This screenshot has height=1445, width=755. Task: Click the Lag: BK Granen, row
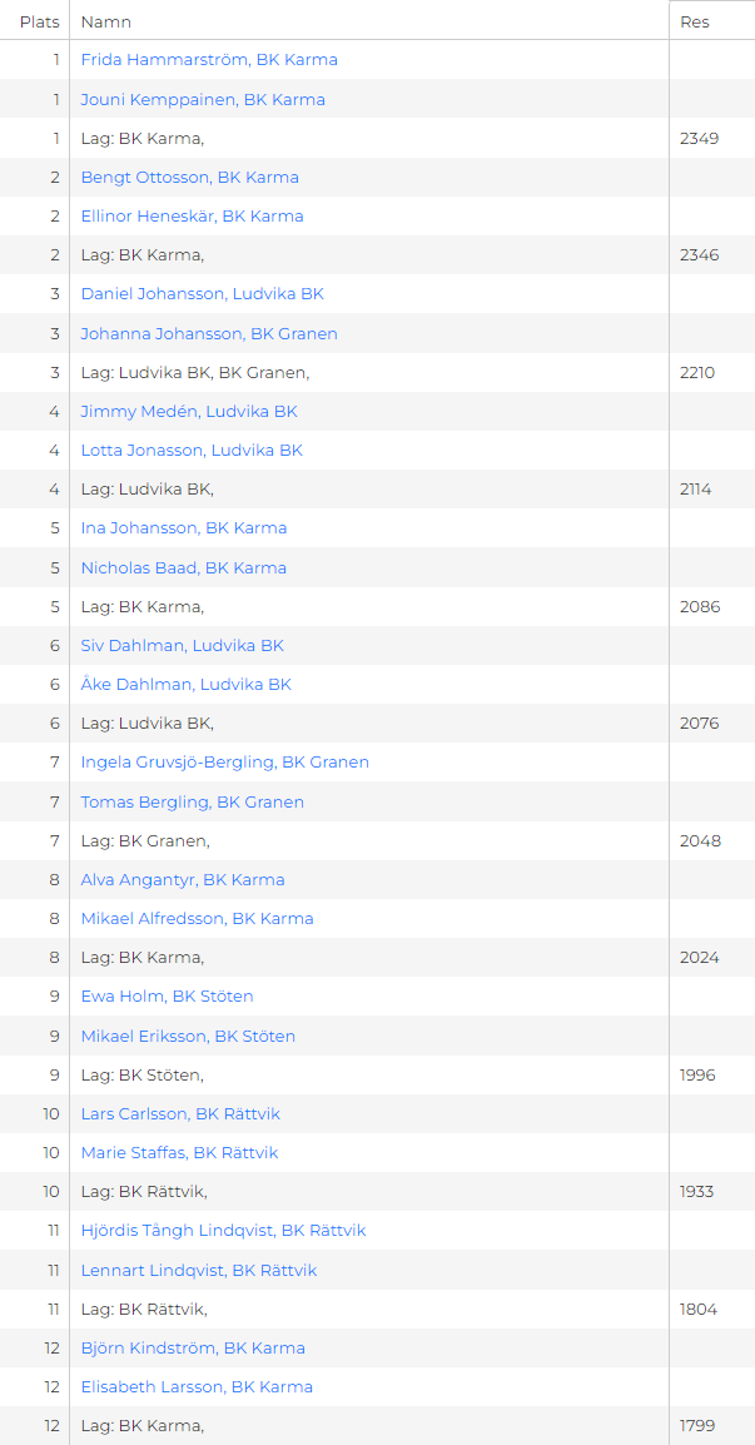tap(377, 840)
